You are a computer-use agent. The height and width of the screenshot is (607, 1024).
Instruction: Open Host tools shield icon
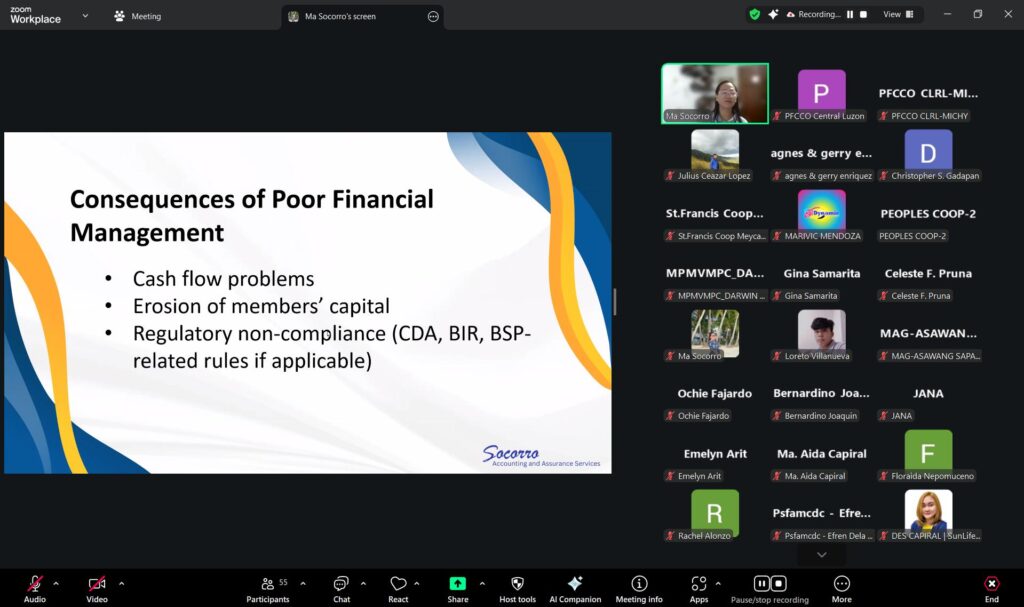point(517,584)
